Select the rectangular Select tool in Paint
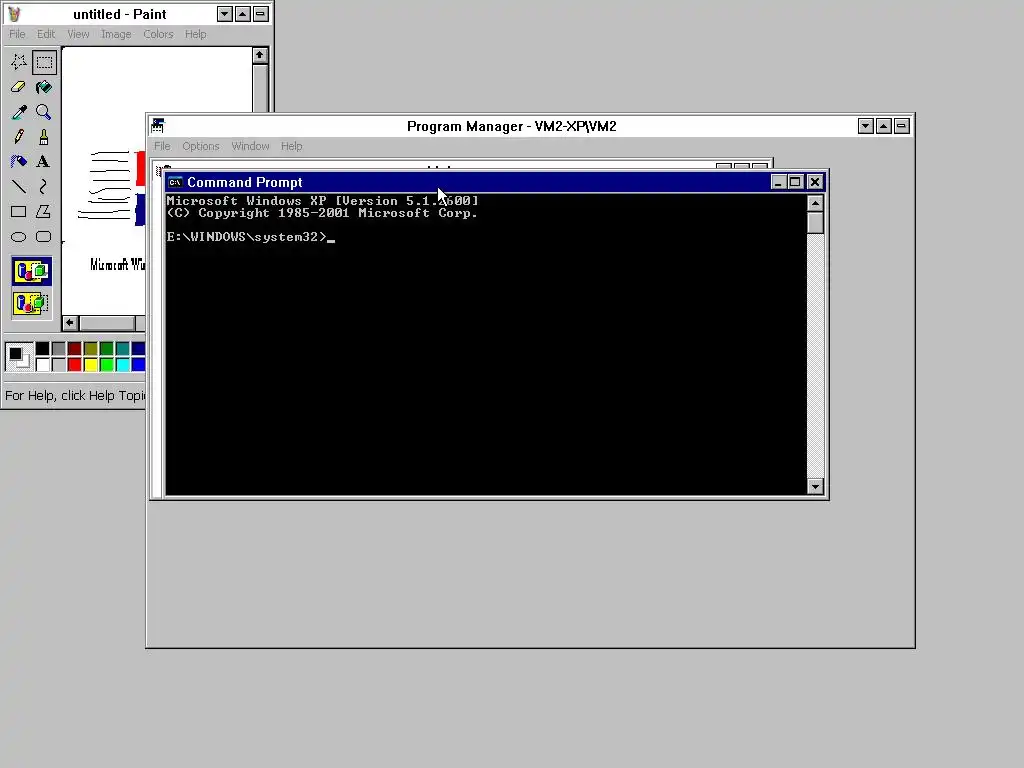This screenshot has height=768, width=1024. pos(44,62)
